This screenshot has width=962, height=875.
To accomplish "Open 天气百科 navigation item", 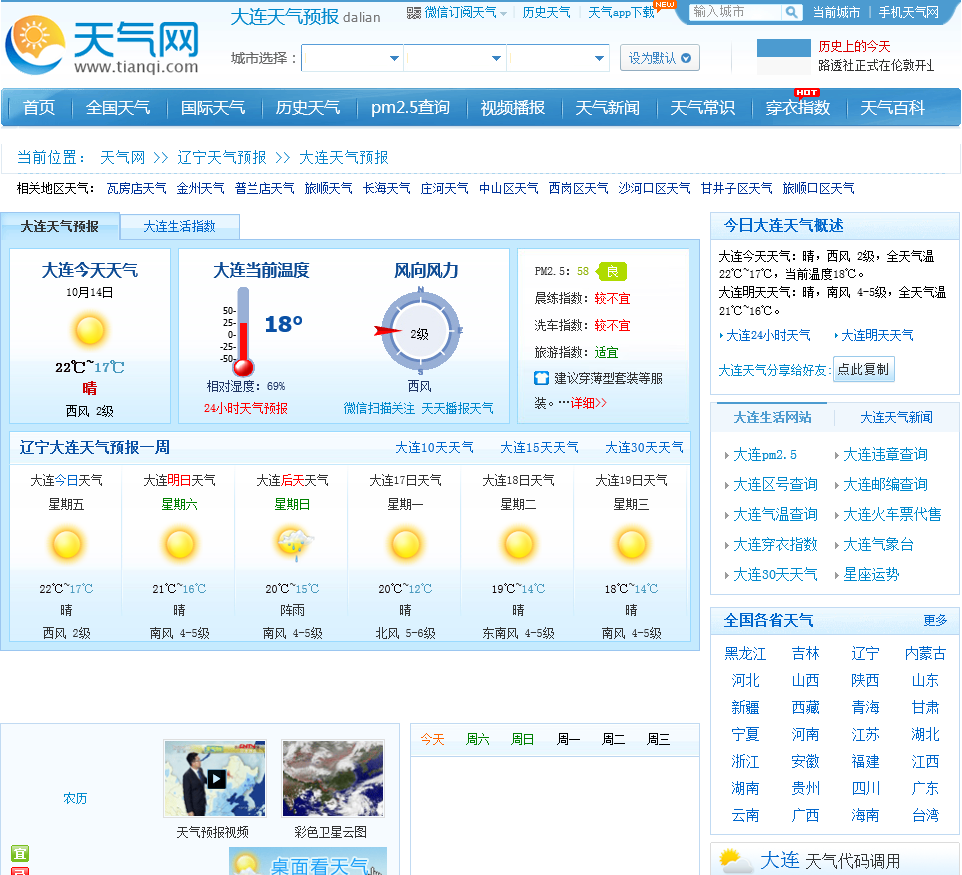I will [x=892, y=108].
